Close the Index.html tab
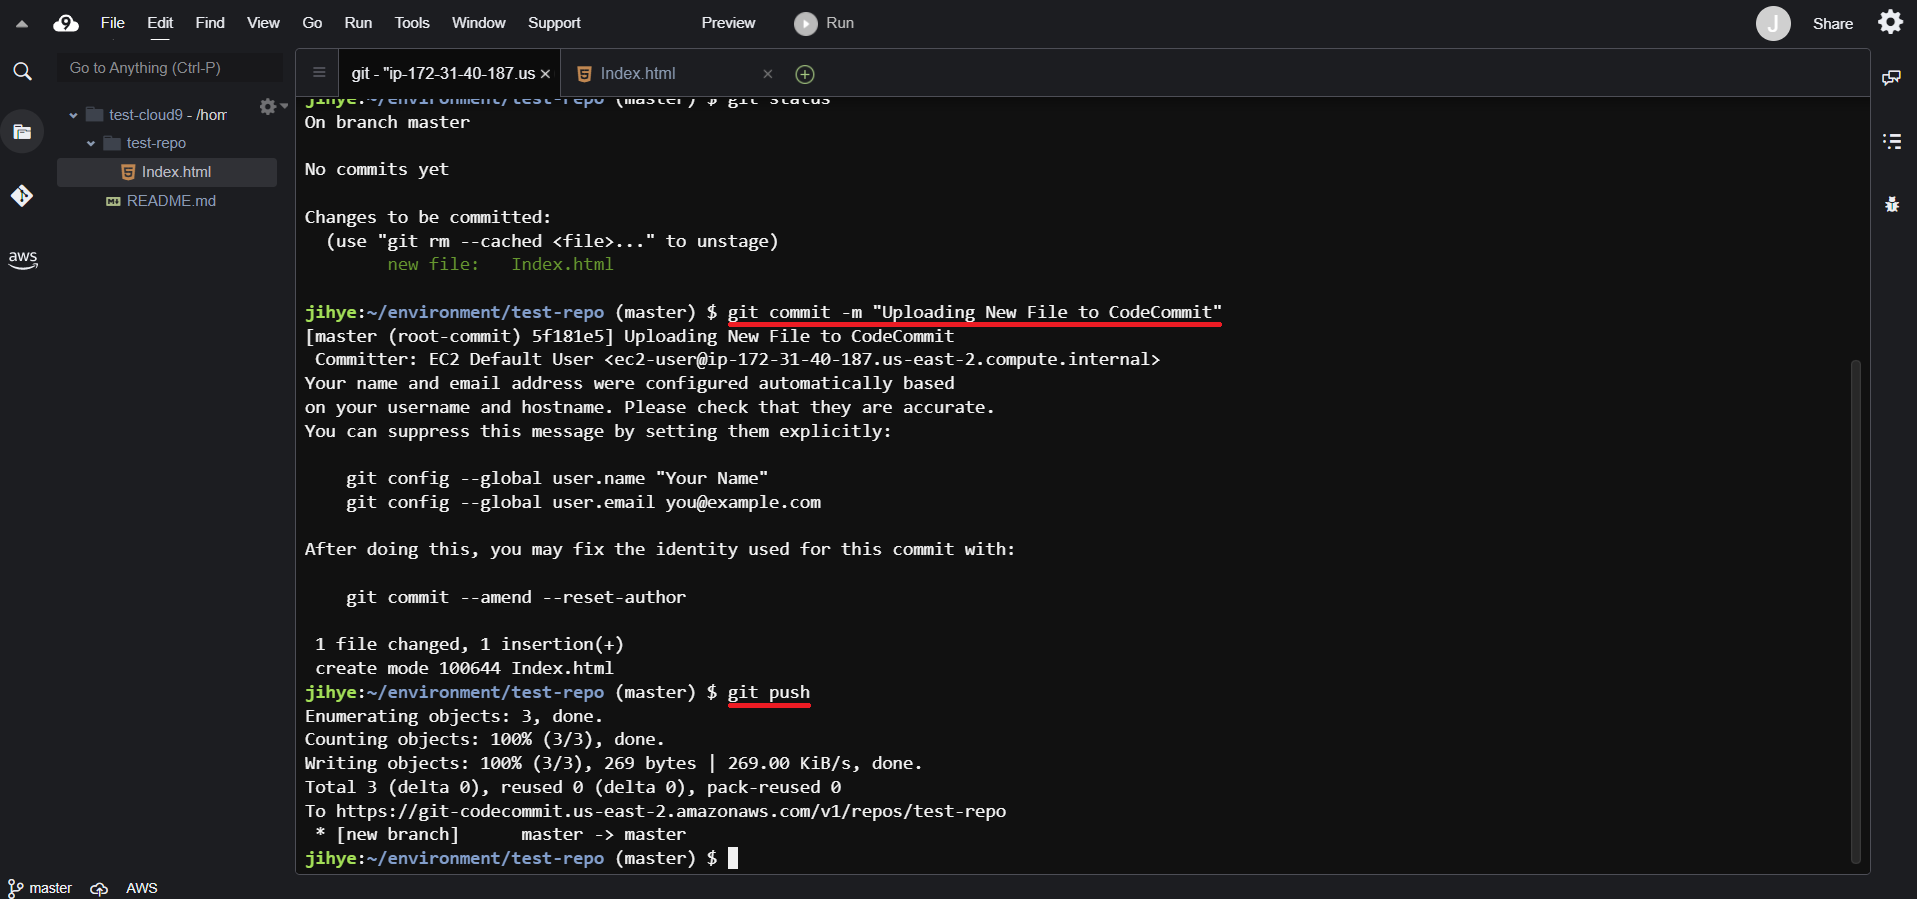This screenshot has width=1917, height=899. [768, 74]
